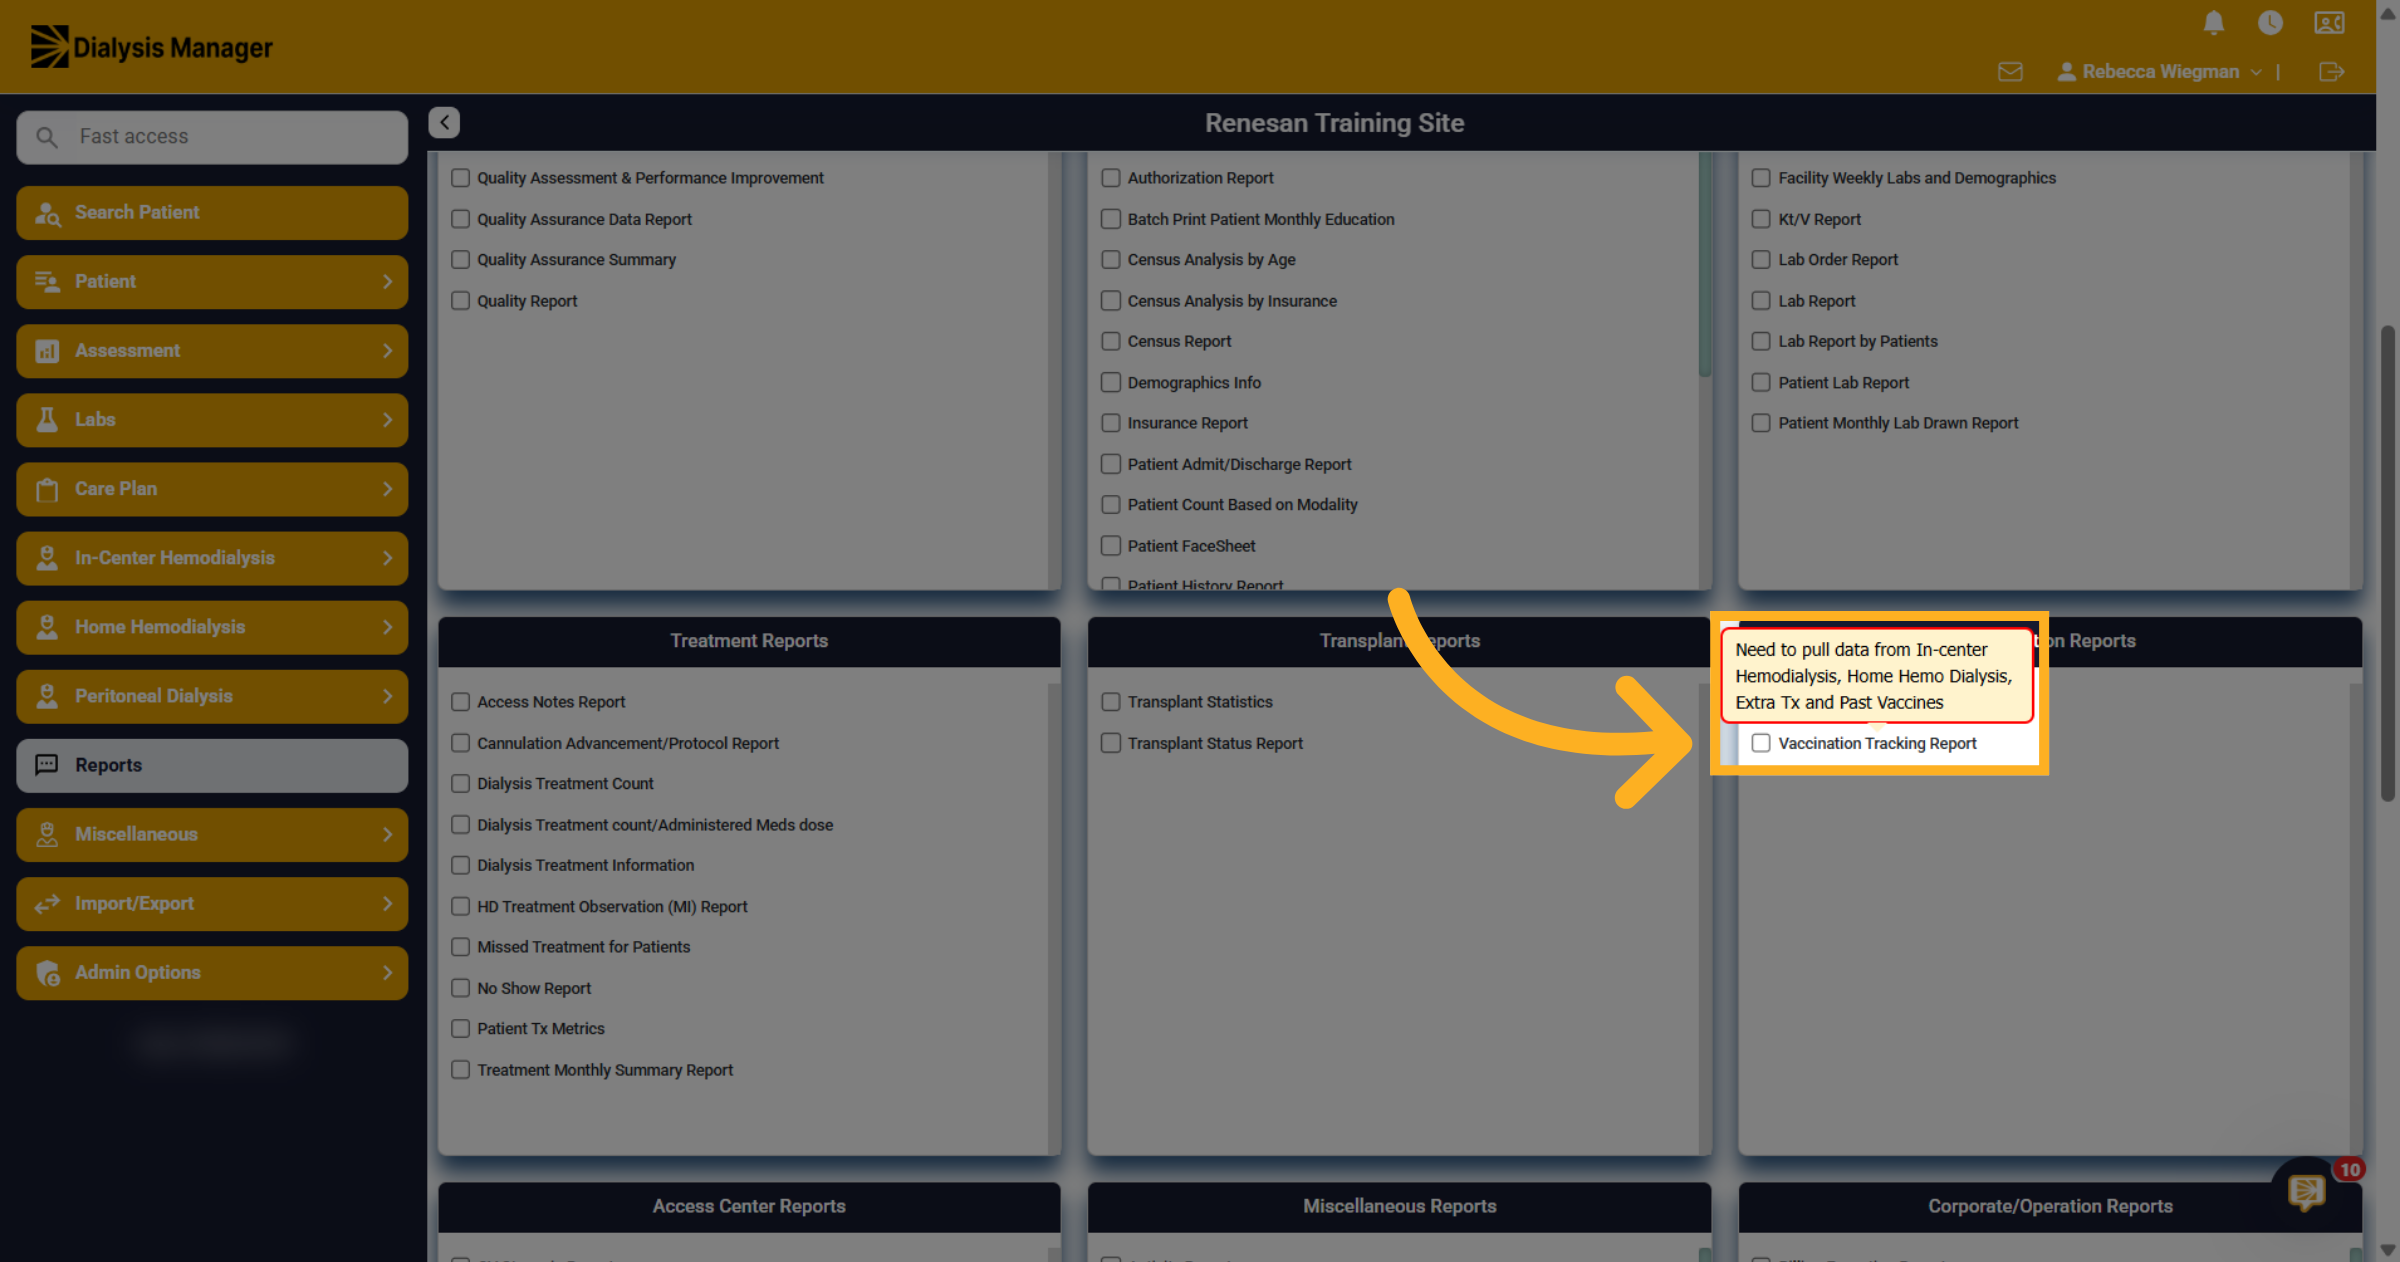Viewport: 2400px width, 1262px height.
Task: Click the notification bell icon
Action: (2214, 23)
